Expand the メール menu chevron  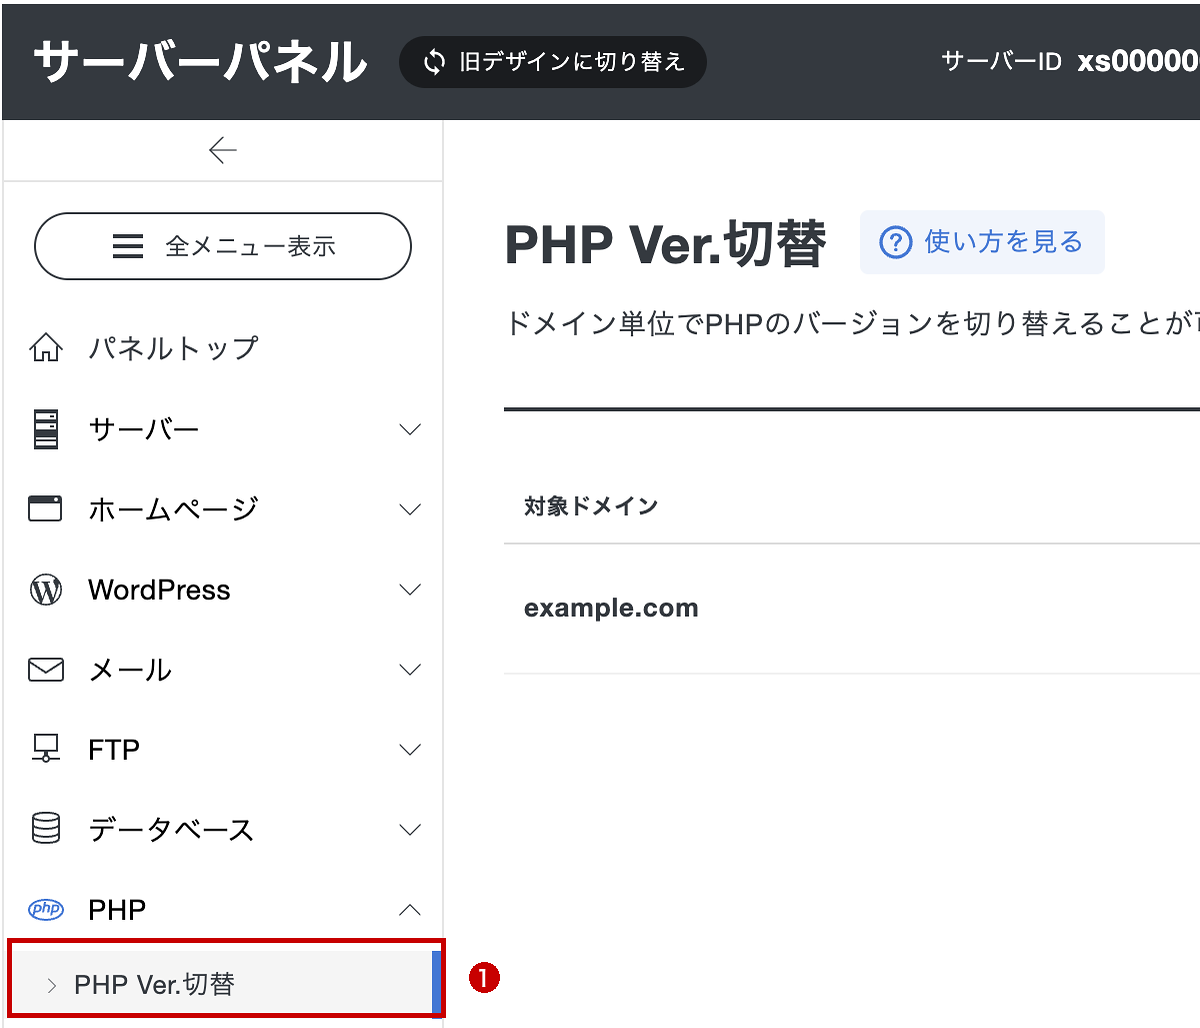(x=410, y=670)
